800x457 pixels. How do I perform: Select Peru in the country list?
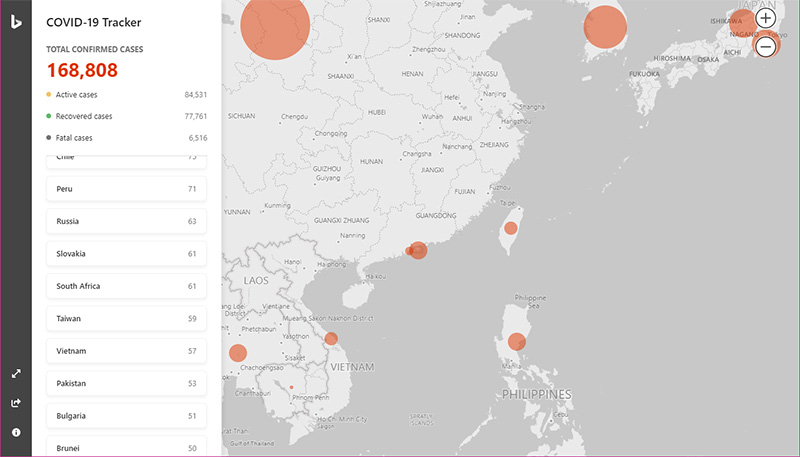point(126,188)
